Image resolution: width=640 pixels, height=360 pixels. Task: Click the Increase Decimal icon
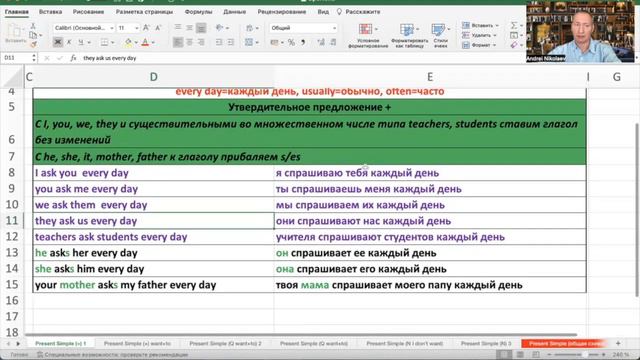tap(321, 42)
